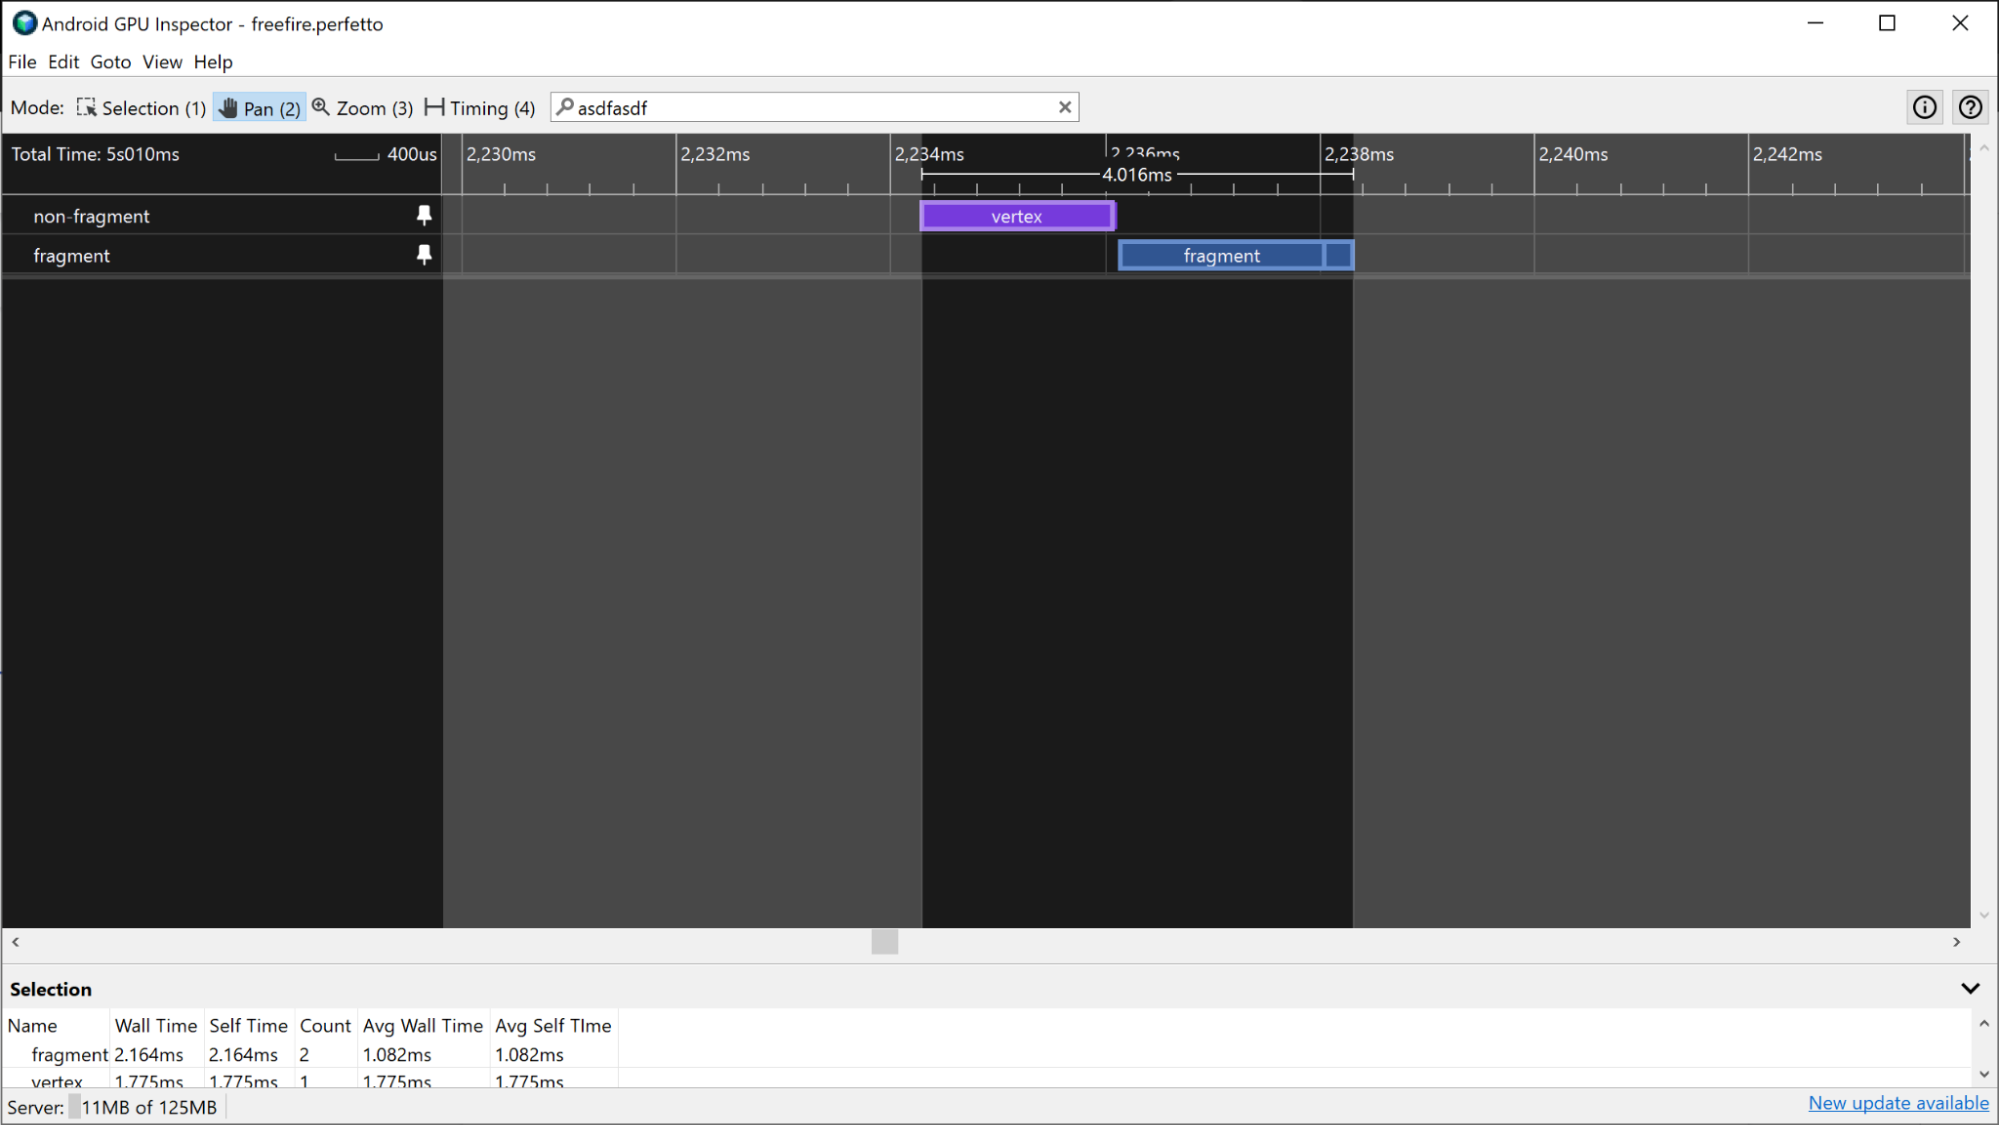Select fragment row in Selection table
Screen dimensions: 1999x1126
(x=69, y=1053)
